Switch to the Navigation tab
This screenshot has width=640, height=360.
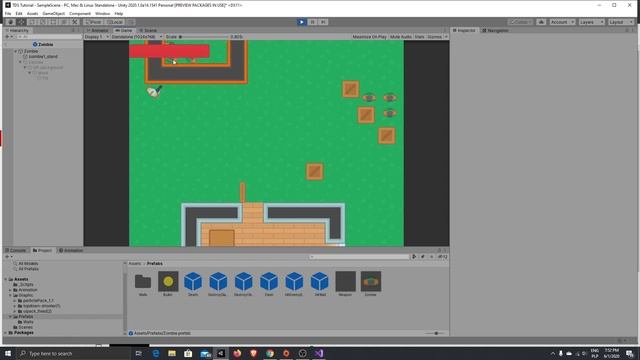click(495, 31)
